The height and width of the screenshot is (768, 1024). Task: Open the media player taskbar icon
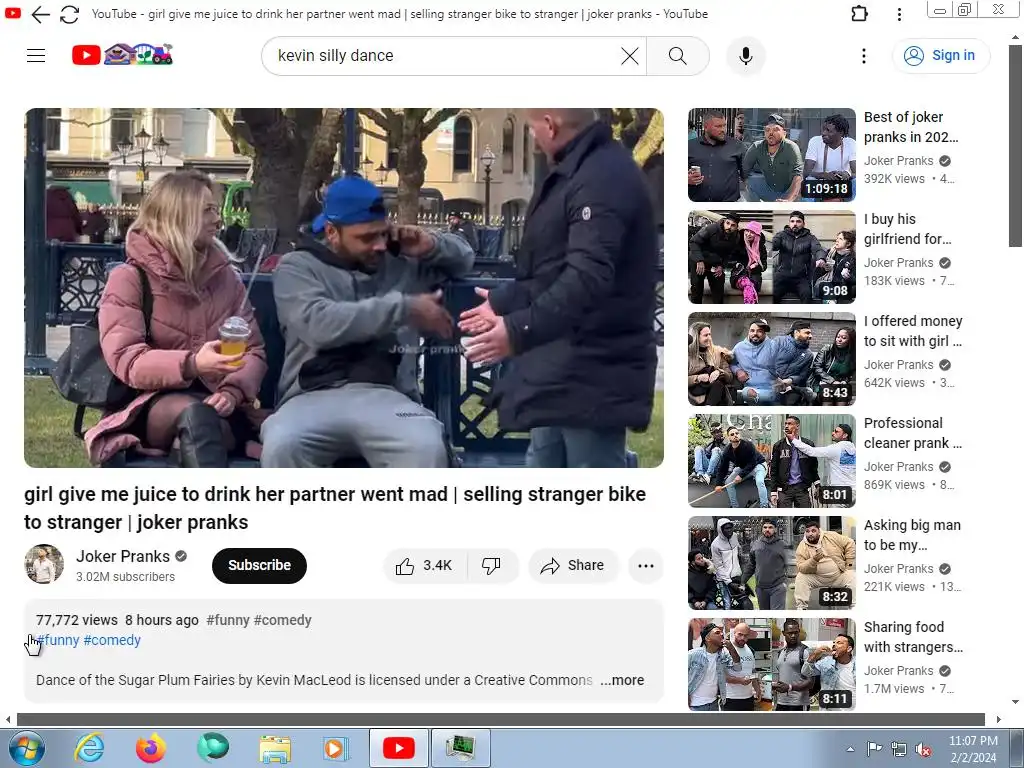click(x=336, y=748)
